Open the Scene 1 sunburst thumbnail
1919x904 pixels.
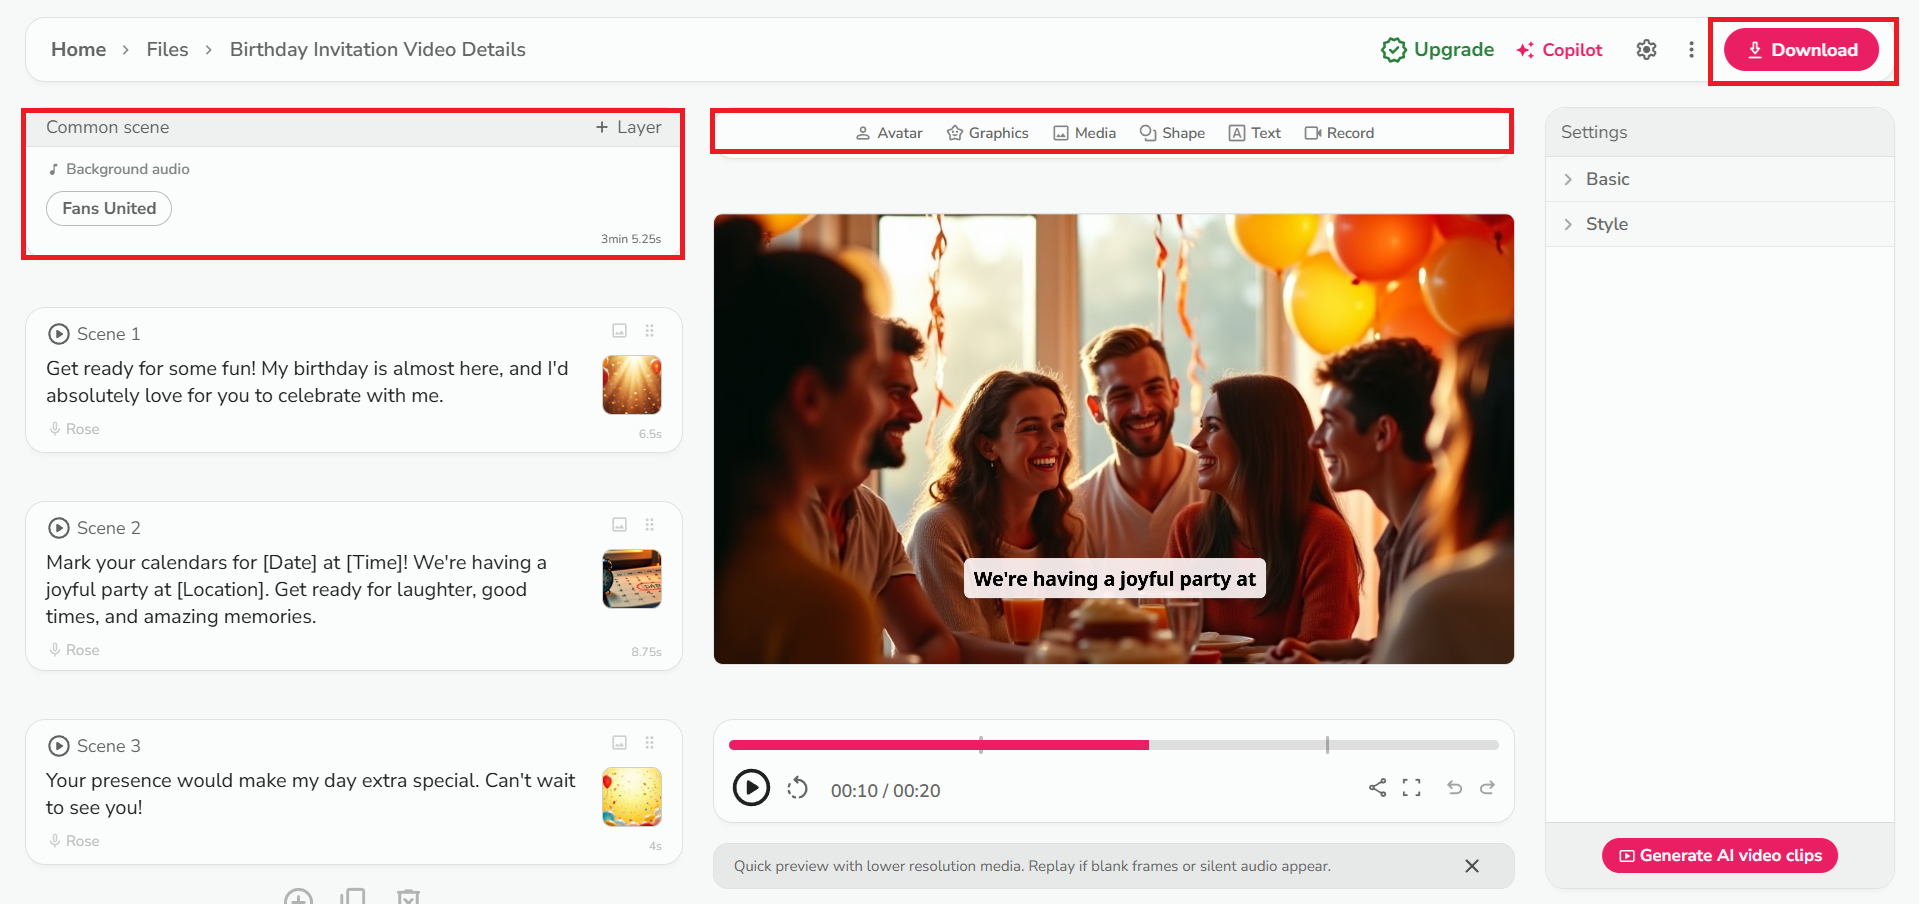click(x=632, y=385)
